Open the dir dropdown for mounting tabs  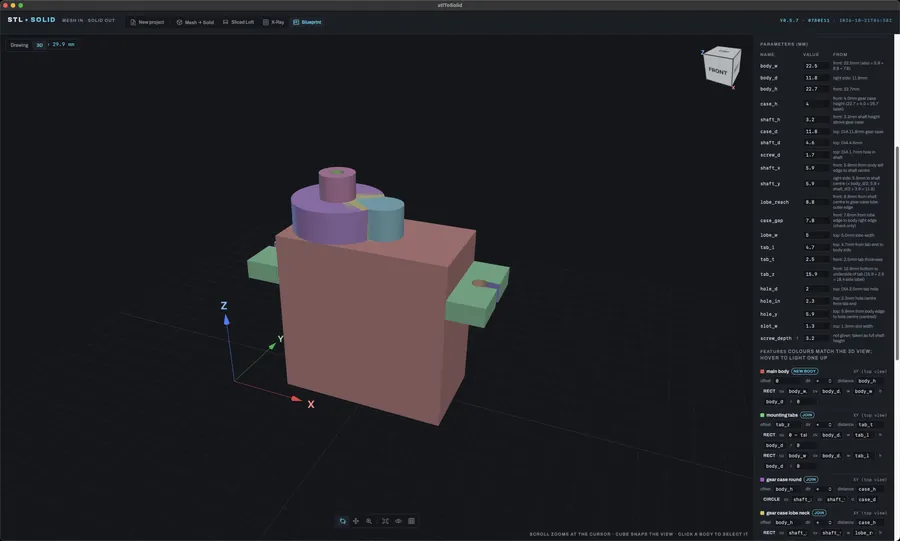pos(823,425)
